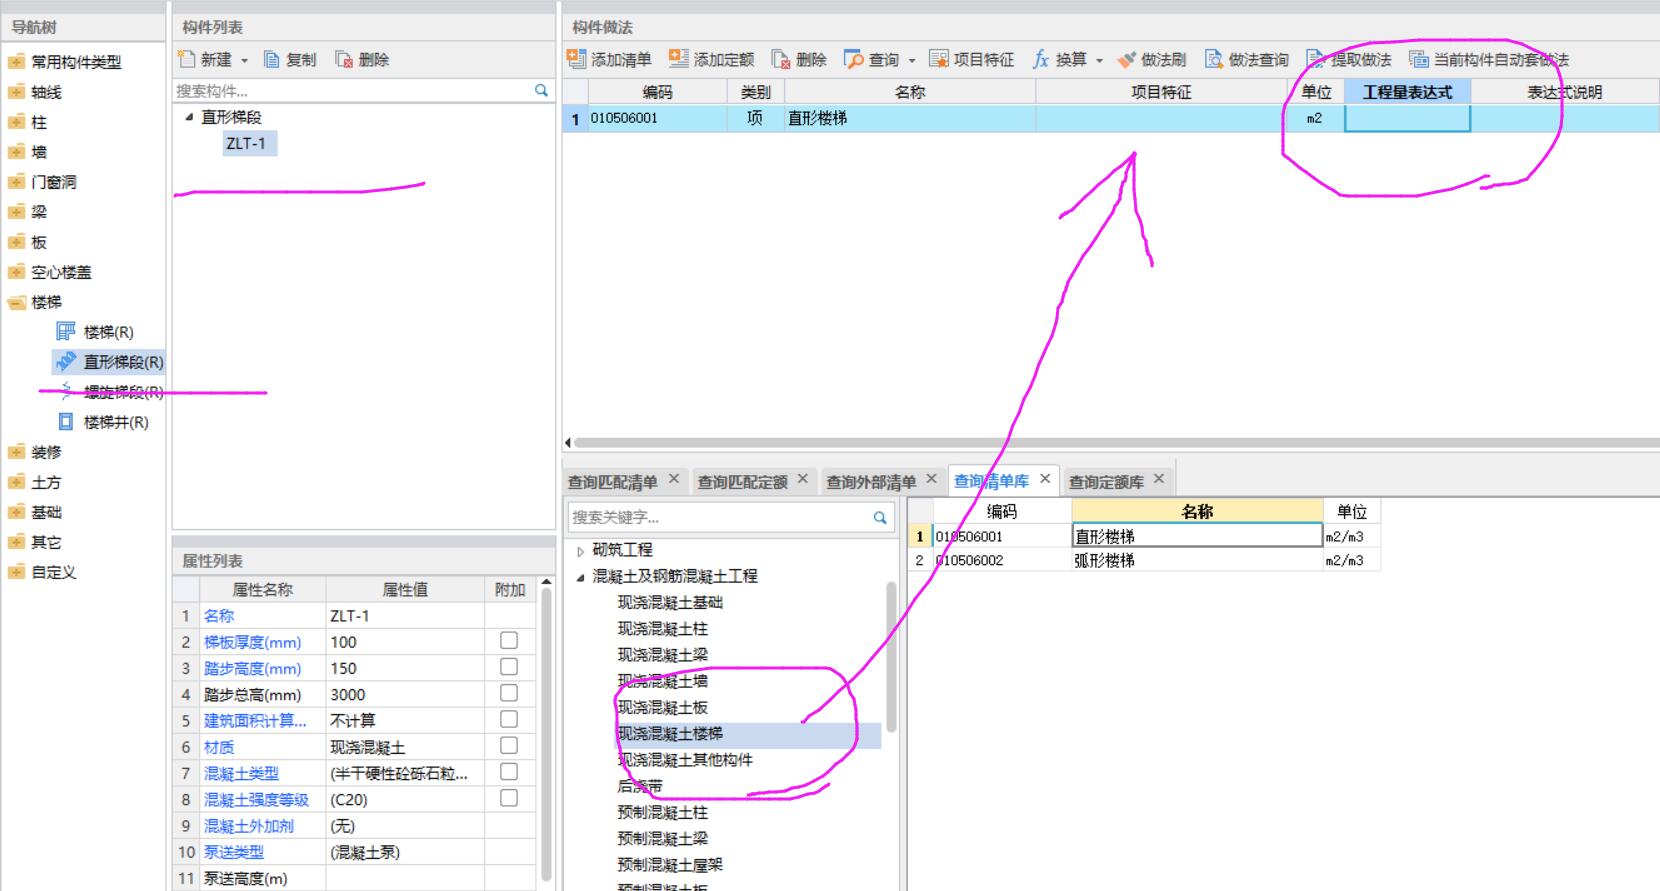Image resolution: width=1660 pixels, height=891 pixels.
Task: Expand the 梁 navigation folder
Action: [16, 212]
